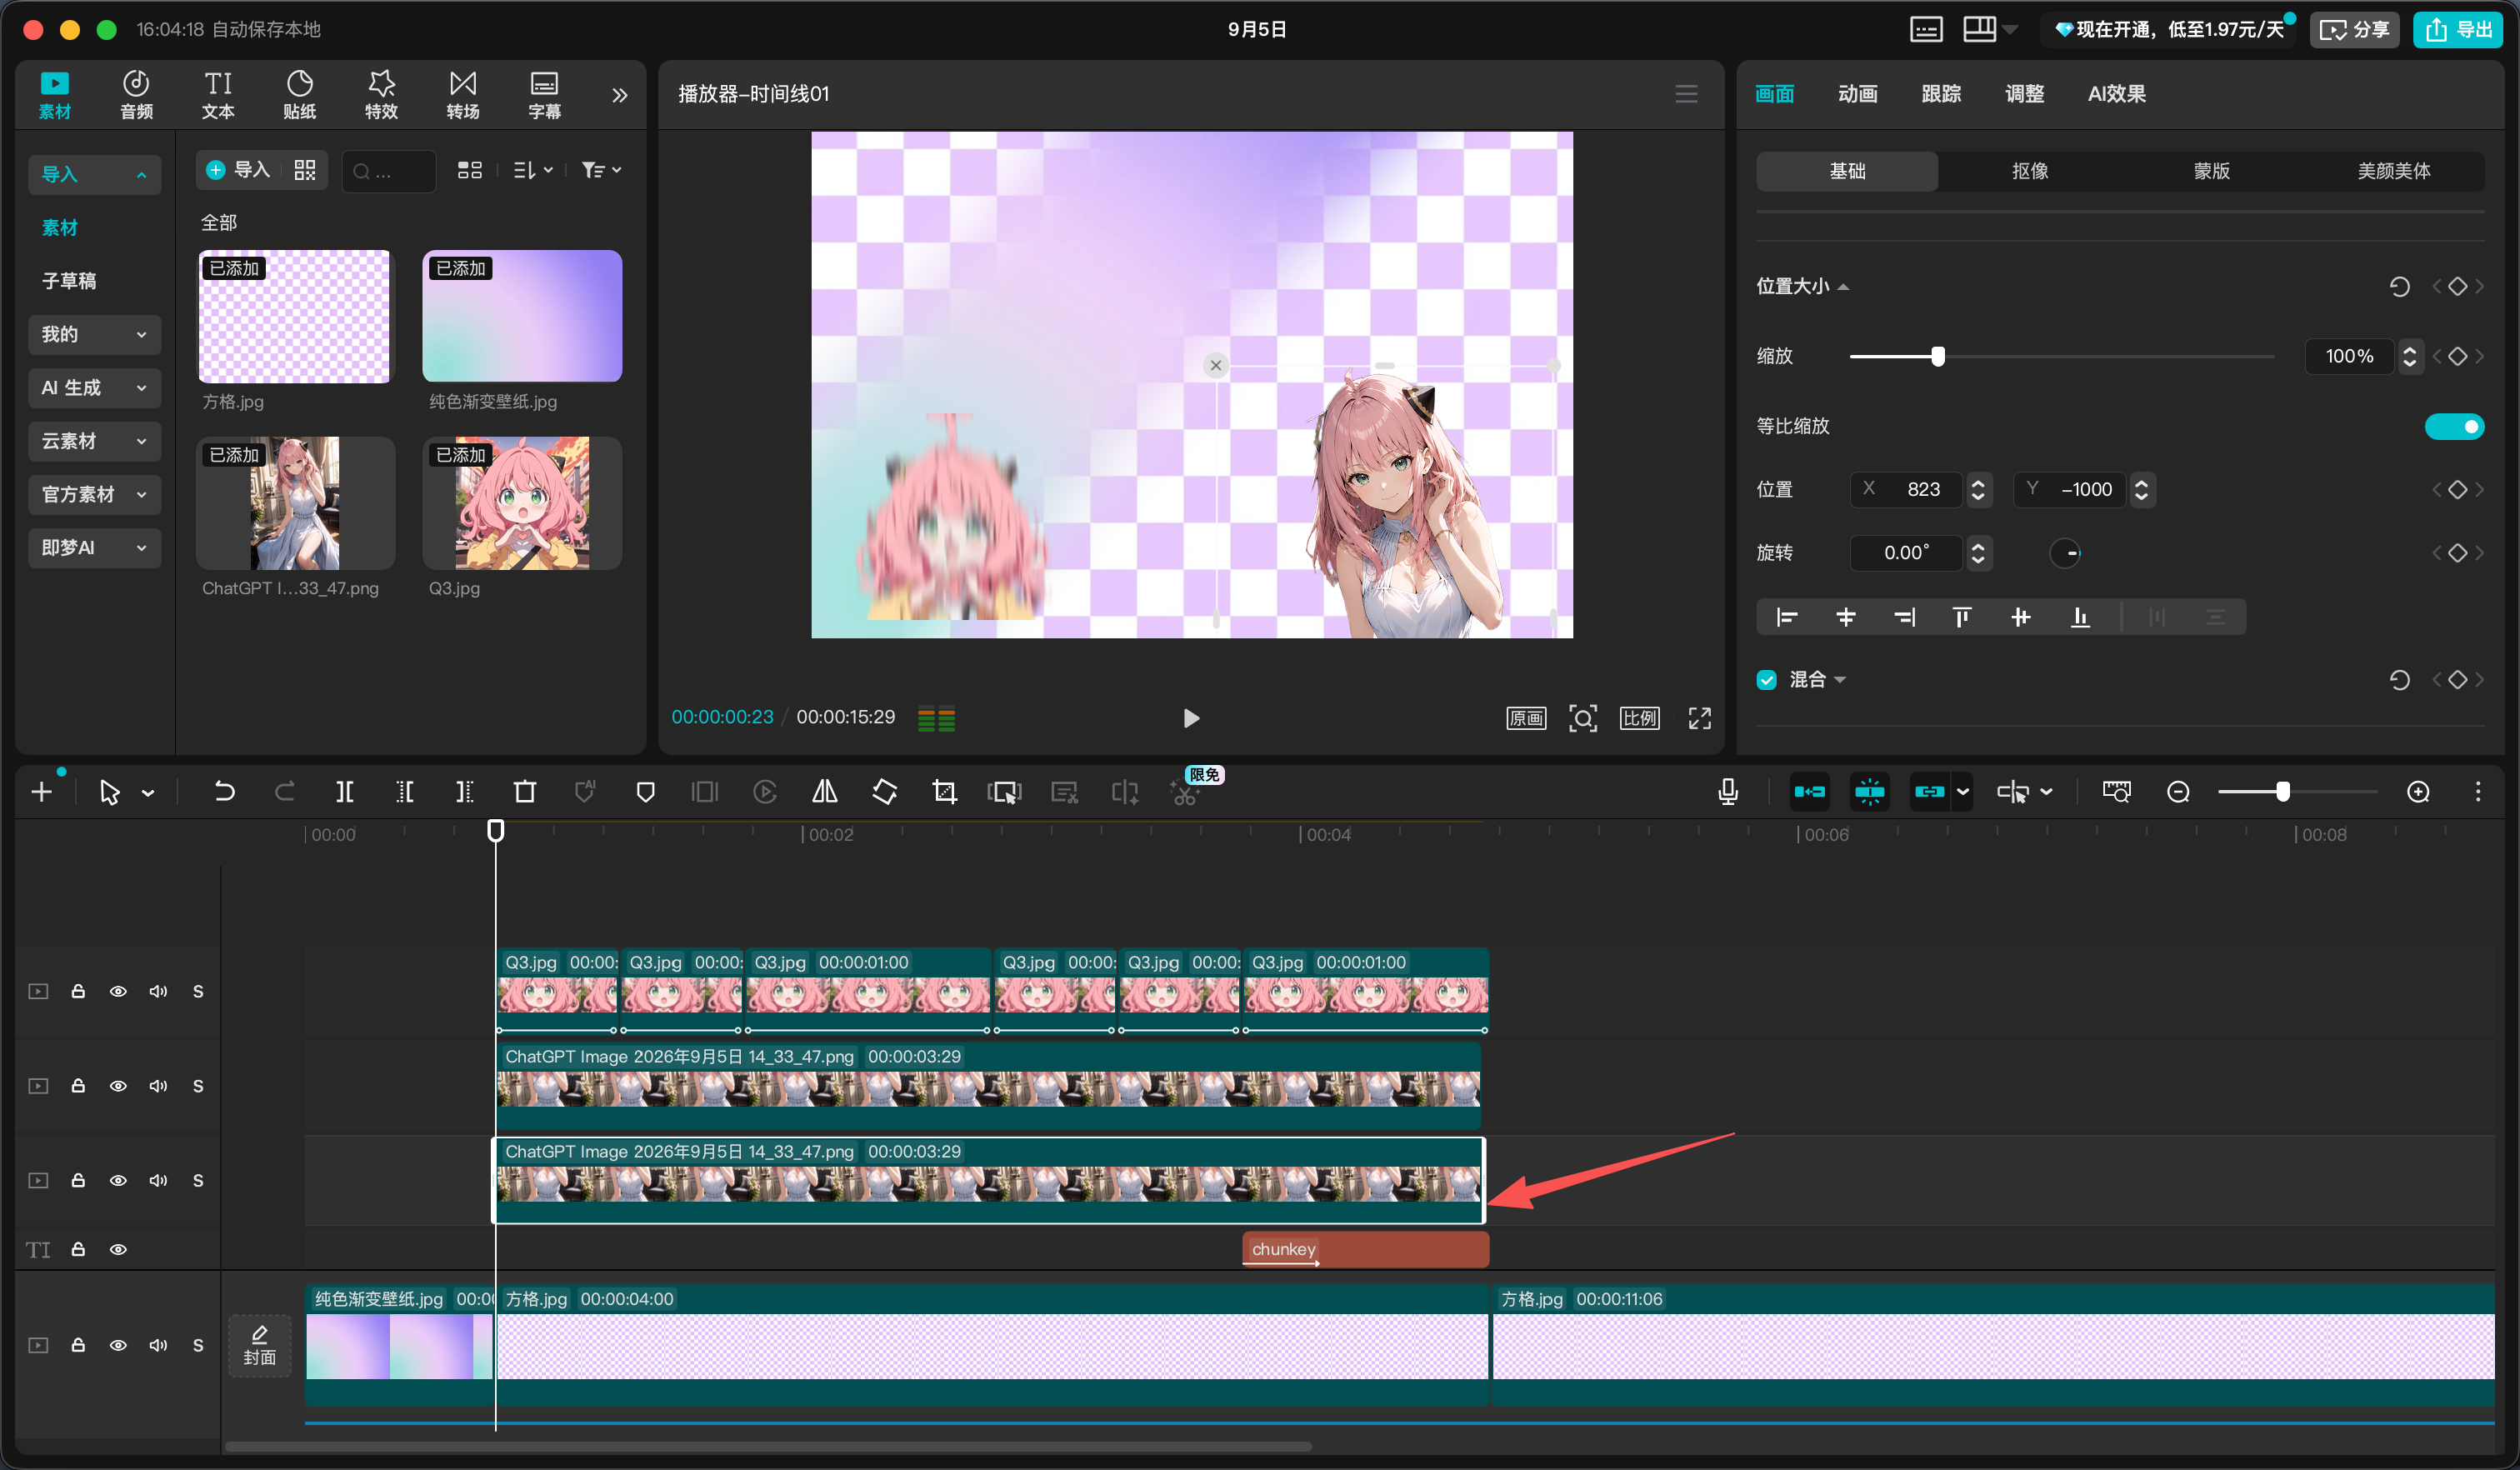2520x1470 pixels.
Task: Click the timeline more options vertical dots
Action: [x=2477, y=792]
